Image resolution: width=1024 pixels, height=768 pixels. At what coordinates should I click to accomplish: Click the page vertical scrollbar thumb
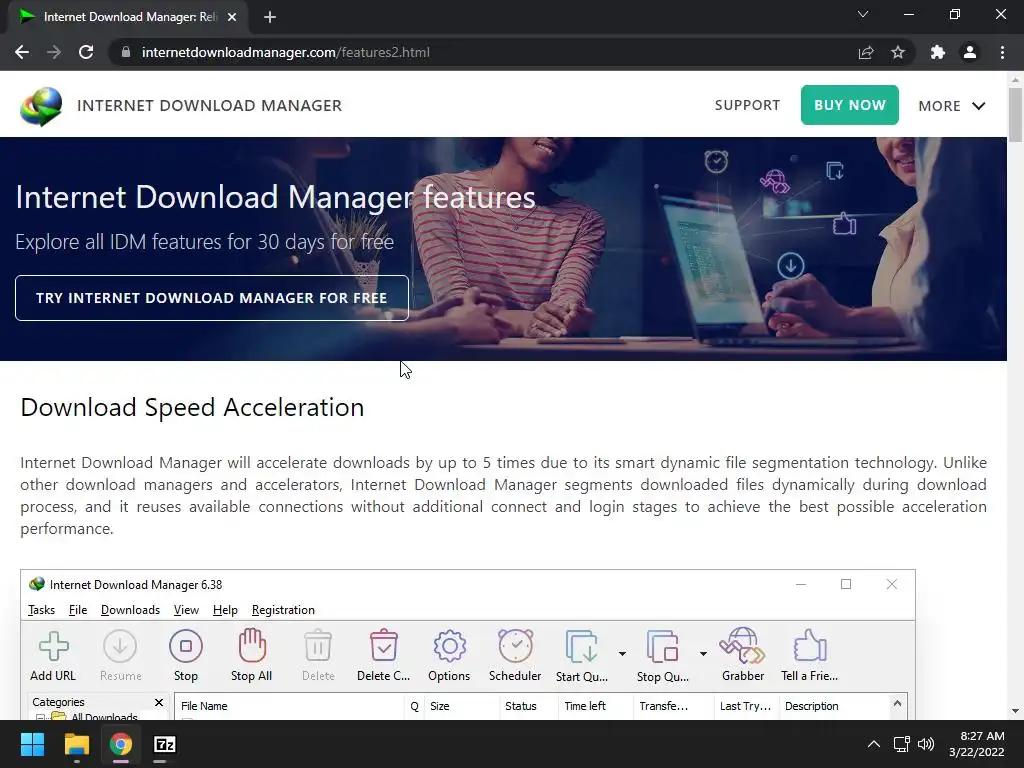pyautogui.click(x=1015, y=115)
